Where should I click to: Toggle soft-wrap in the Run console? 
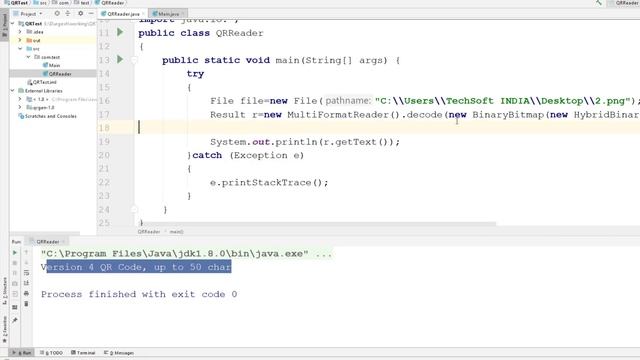(26, 273)
